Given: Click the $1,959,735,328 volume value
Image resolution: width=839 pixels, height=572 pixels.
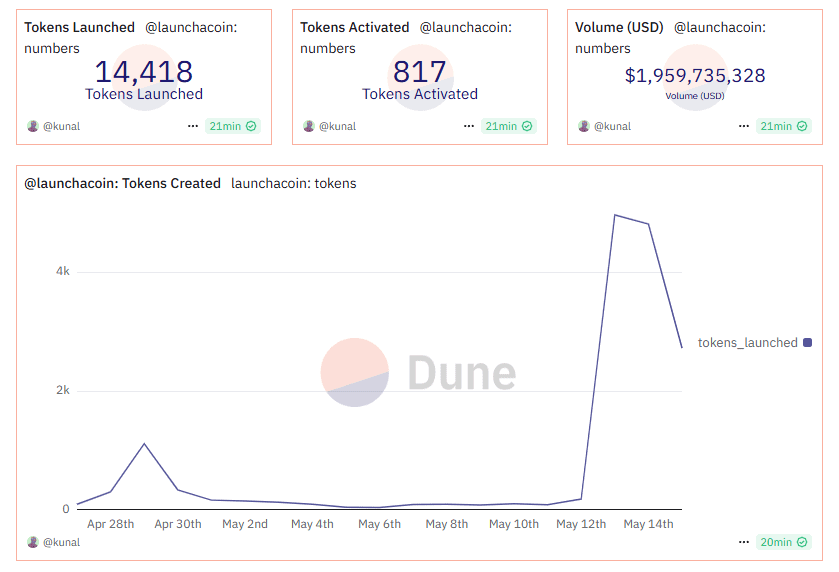Looking at the screenshot, I should 695,75.
